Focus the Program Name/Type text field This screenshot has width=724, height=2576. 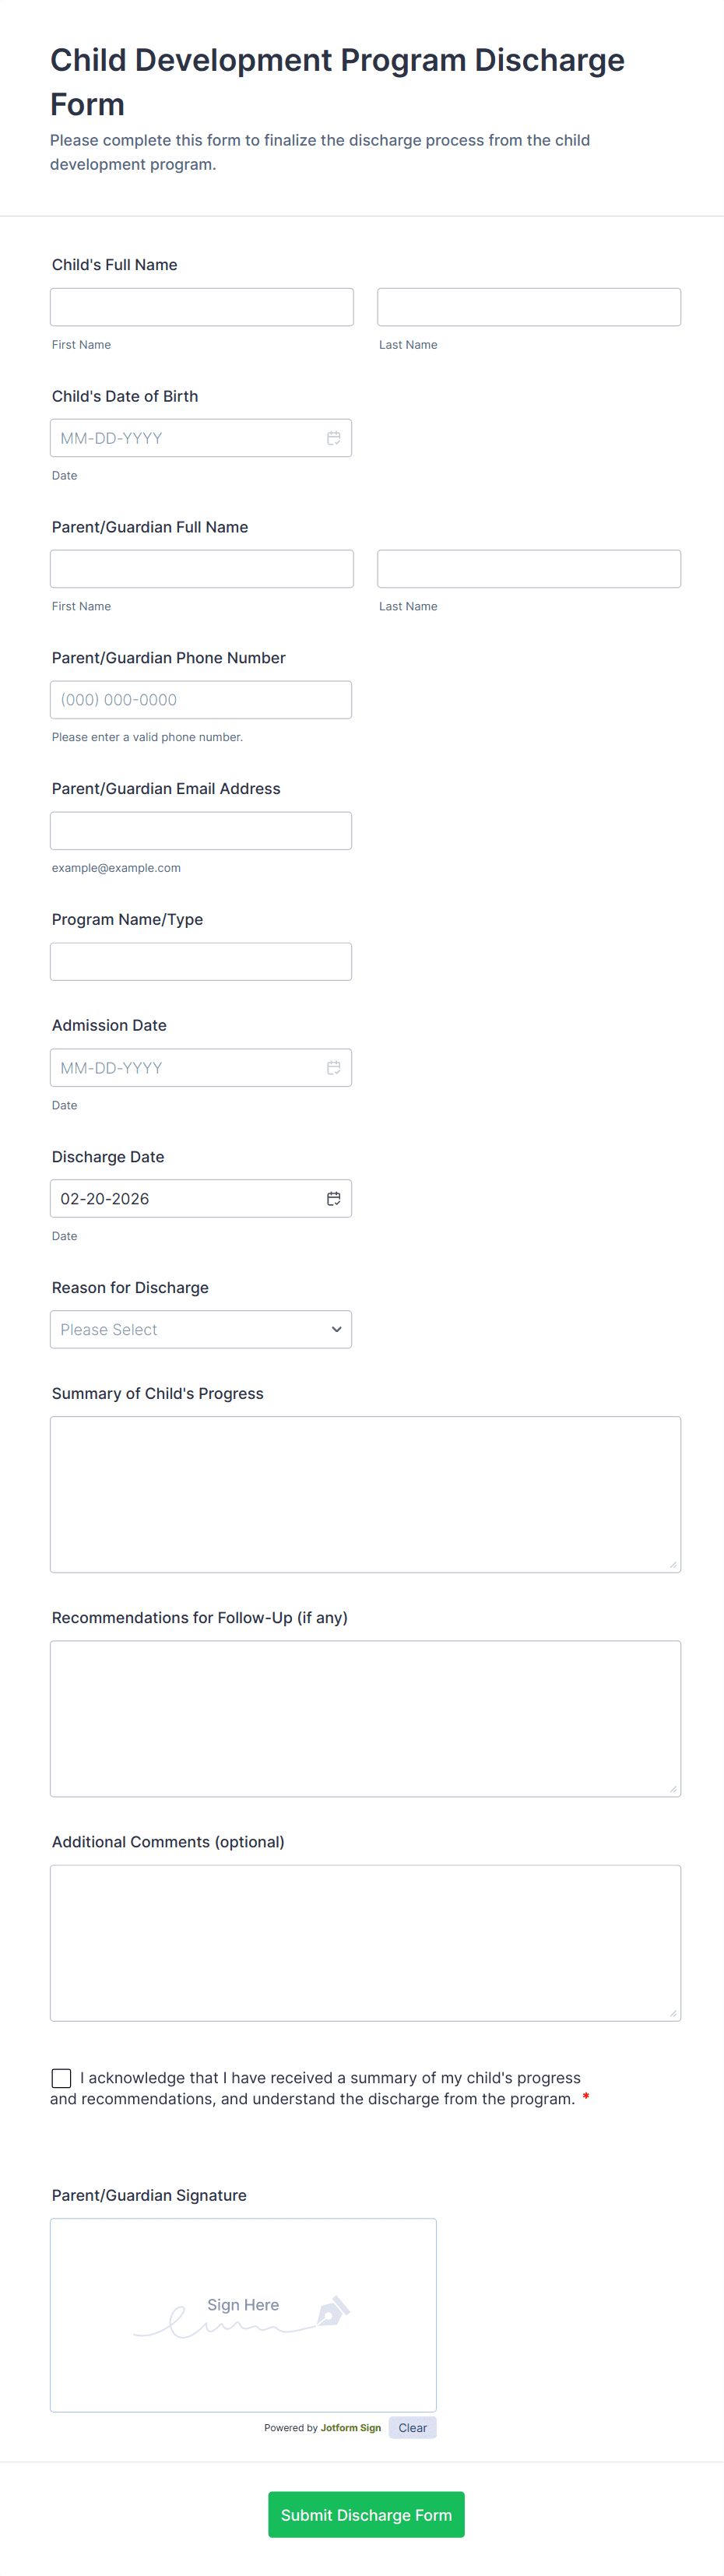pyautogui.click(x=201, y=962)
